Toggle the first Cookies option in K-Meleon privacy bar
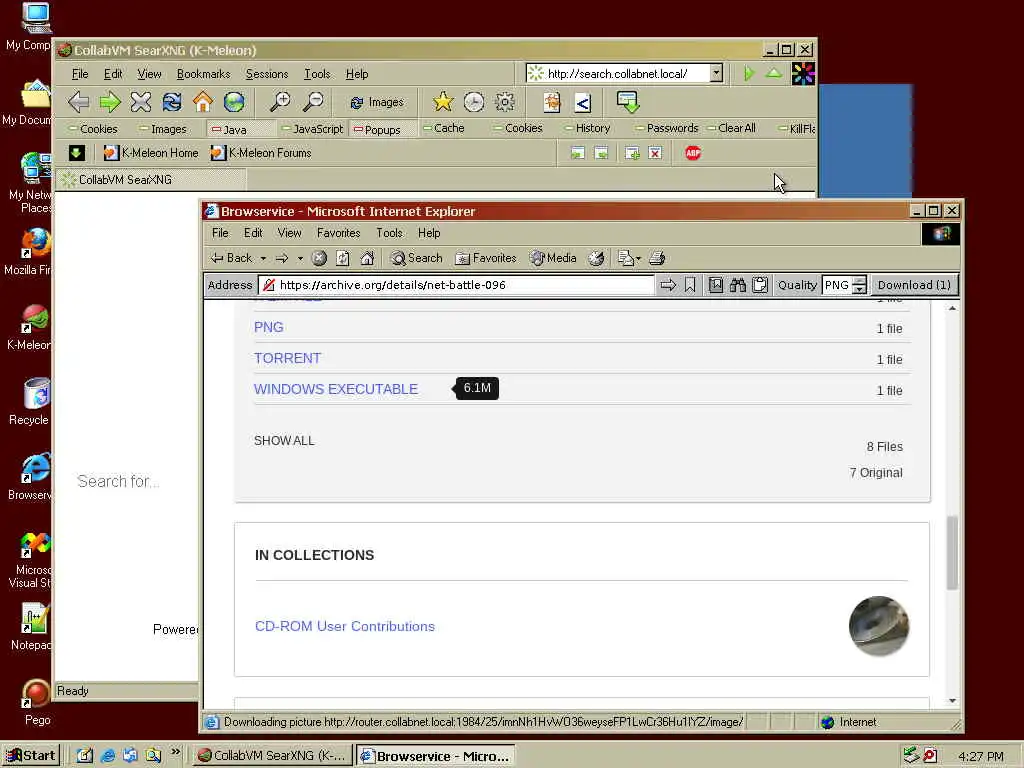 pos(93,129)
